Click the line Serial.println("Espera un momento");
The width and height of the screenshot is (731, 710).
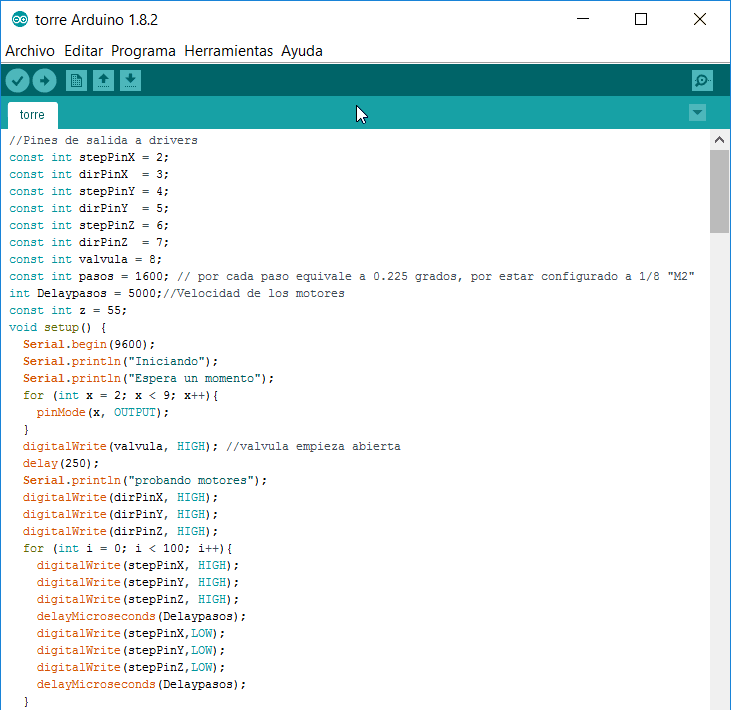(148, 378)
